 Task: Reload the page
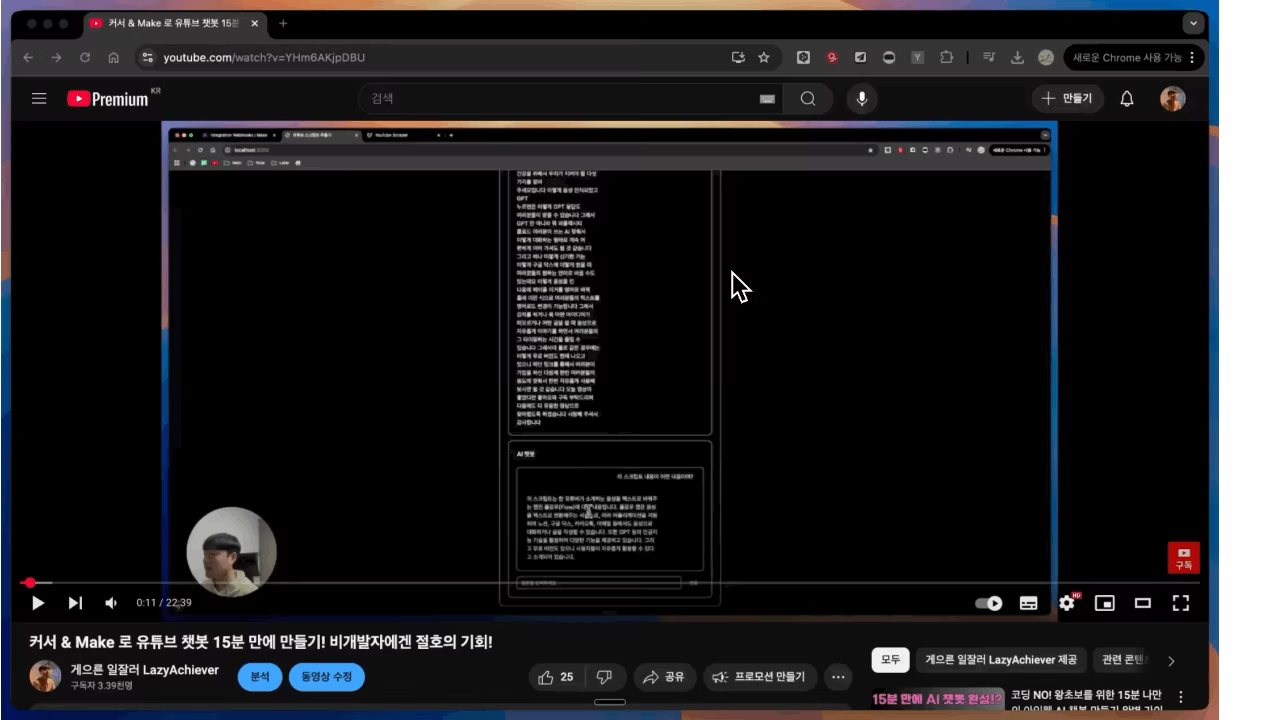85,57
